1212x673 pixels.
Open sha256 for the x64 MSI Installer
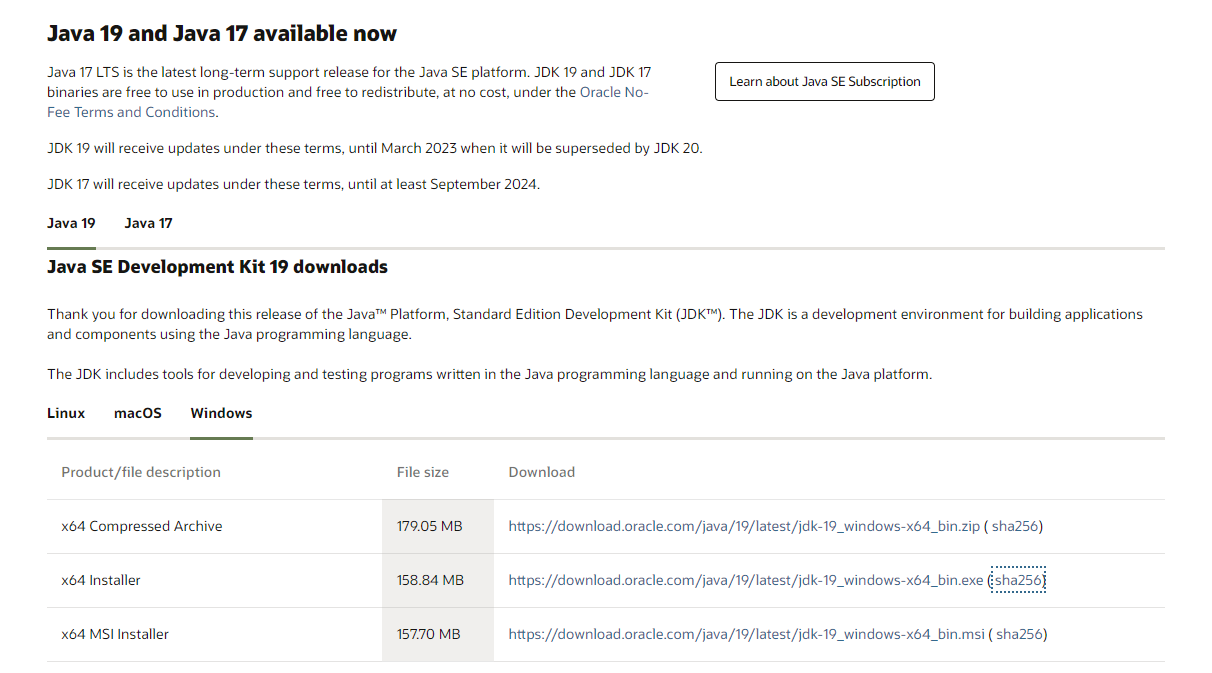(x=1019, y=634)
